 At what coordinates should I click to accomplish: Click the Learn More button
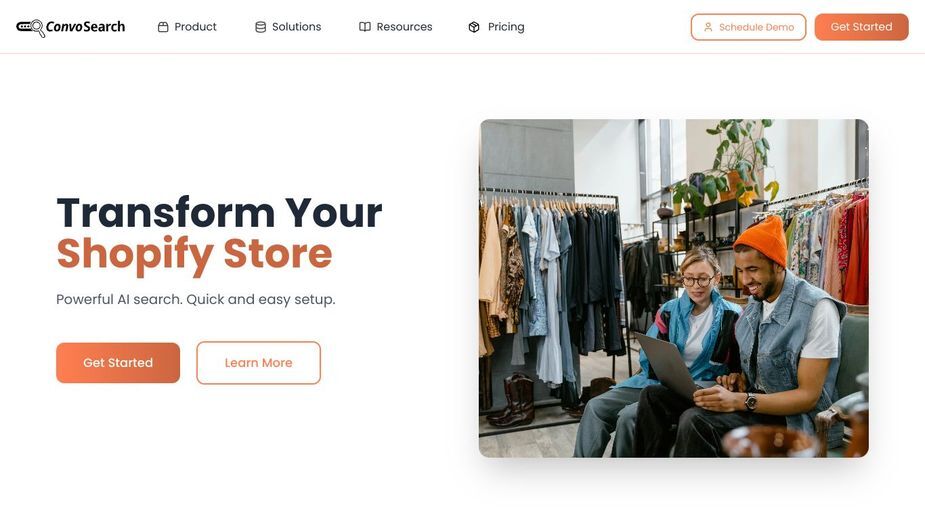258,362
